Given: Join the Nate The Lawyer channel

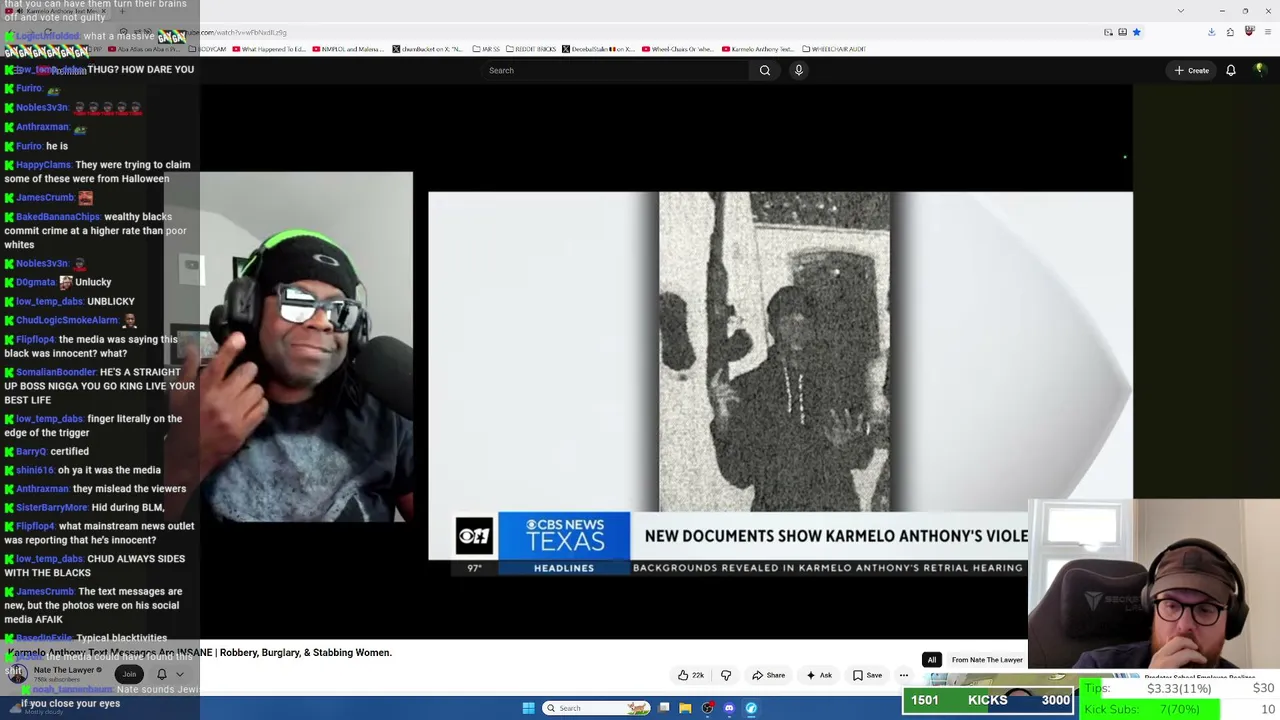Looking at the screenshot, I should coord(129,674).
